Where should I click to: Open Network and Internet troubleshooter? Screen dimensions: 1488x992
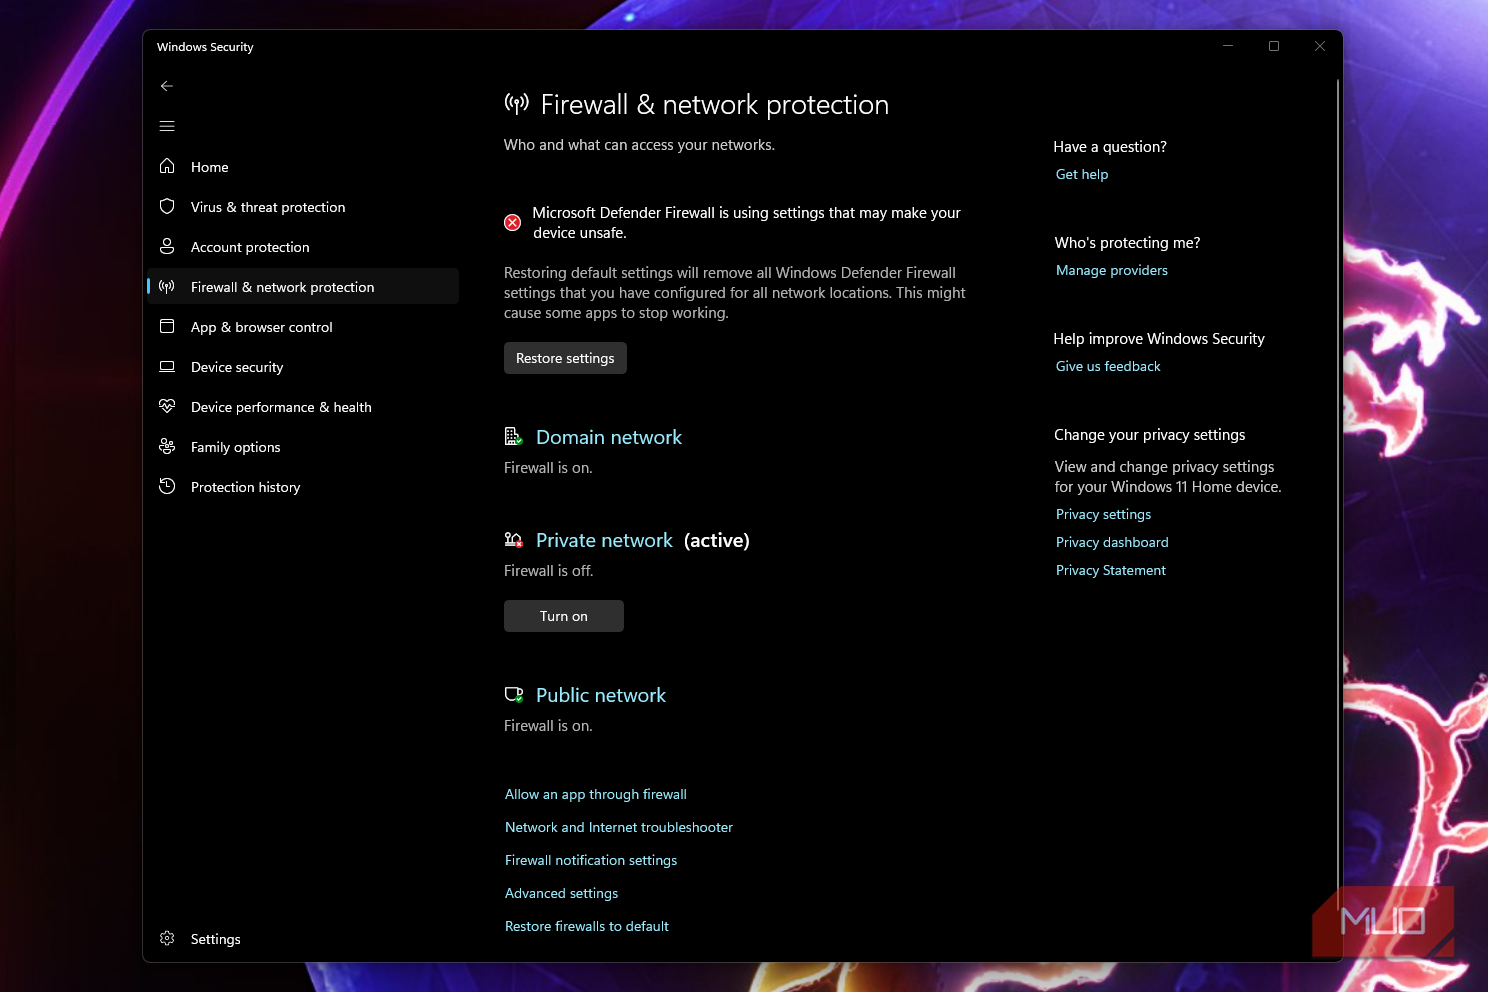click(619, 827)
